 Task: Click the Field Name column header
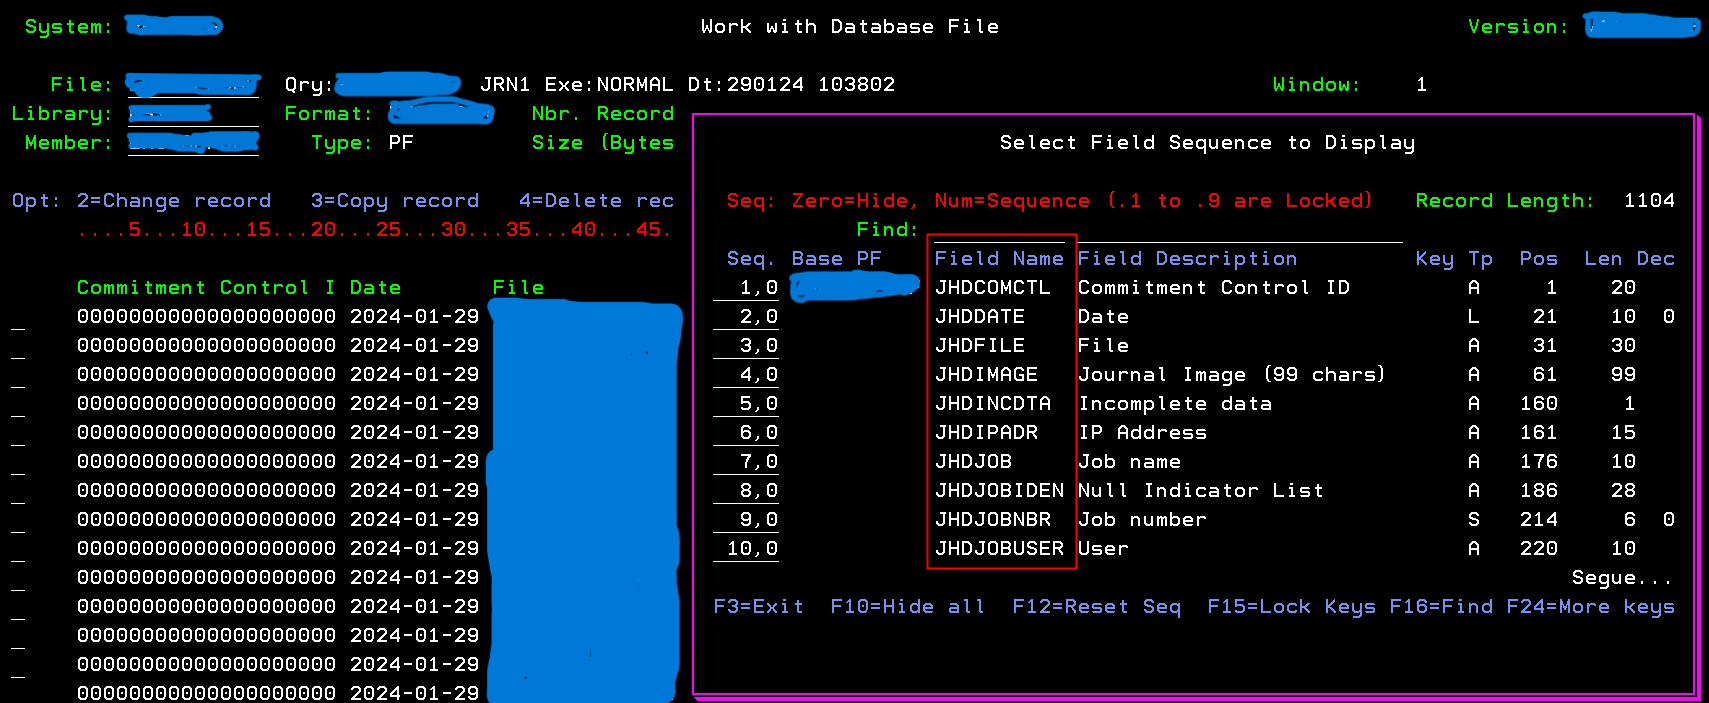(999, 259)
